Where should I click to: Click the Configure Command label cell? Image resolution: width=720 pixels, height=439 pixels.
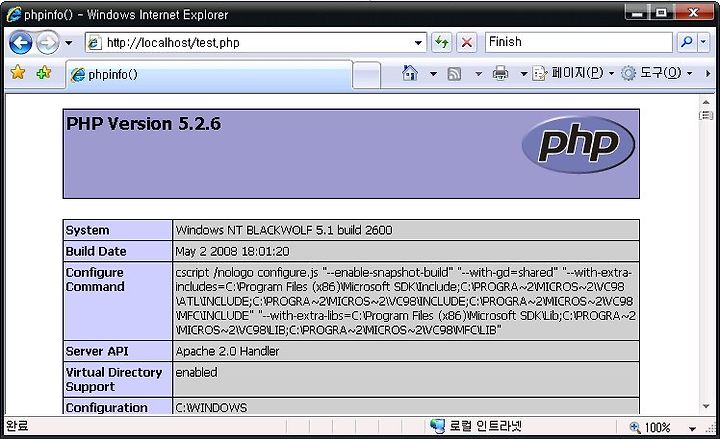118,301
